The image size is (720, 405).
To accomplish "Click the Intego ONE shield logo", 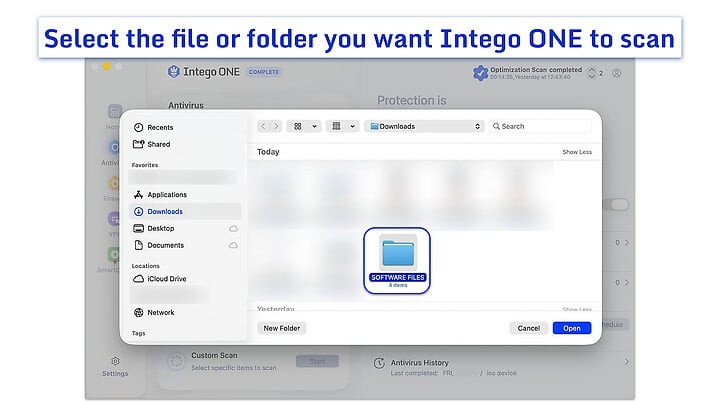I will 174,72.
